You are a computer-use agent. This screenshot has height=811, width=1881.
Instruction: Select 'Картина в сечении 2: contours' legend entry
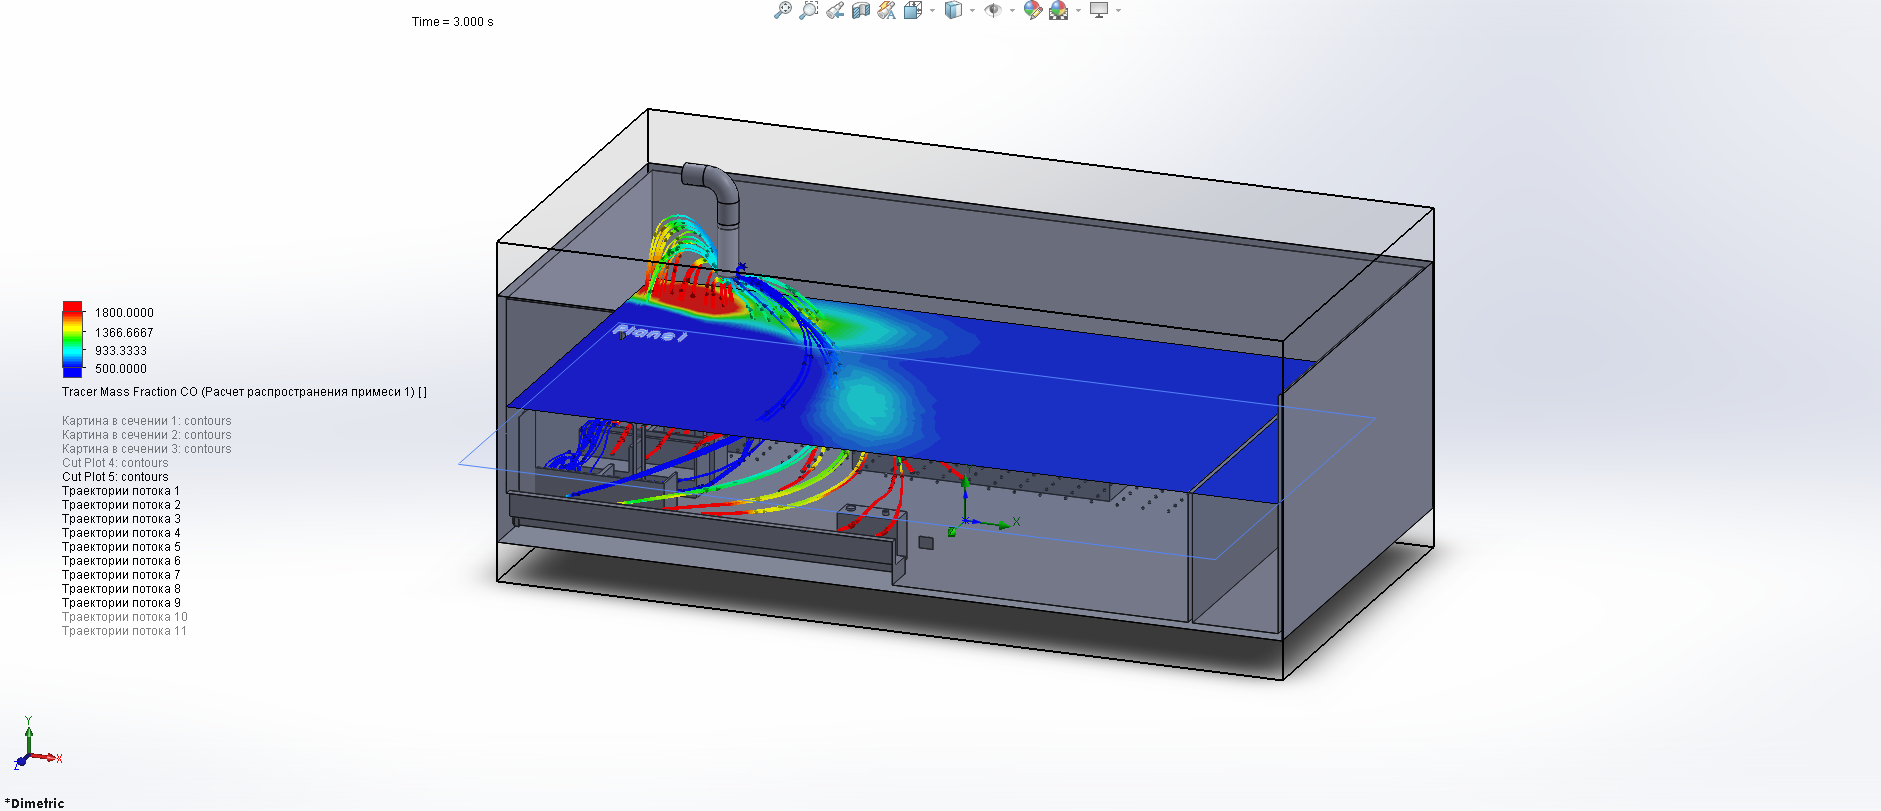tap(146, 435)
